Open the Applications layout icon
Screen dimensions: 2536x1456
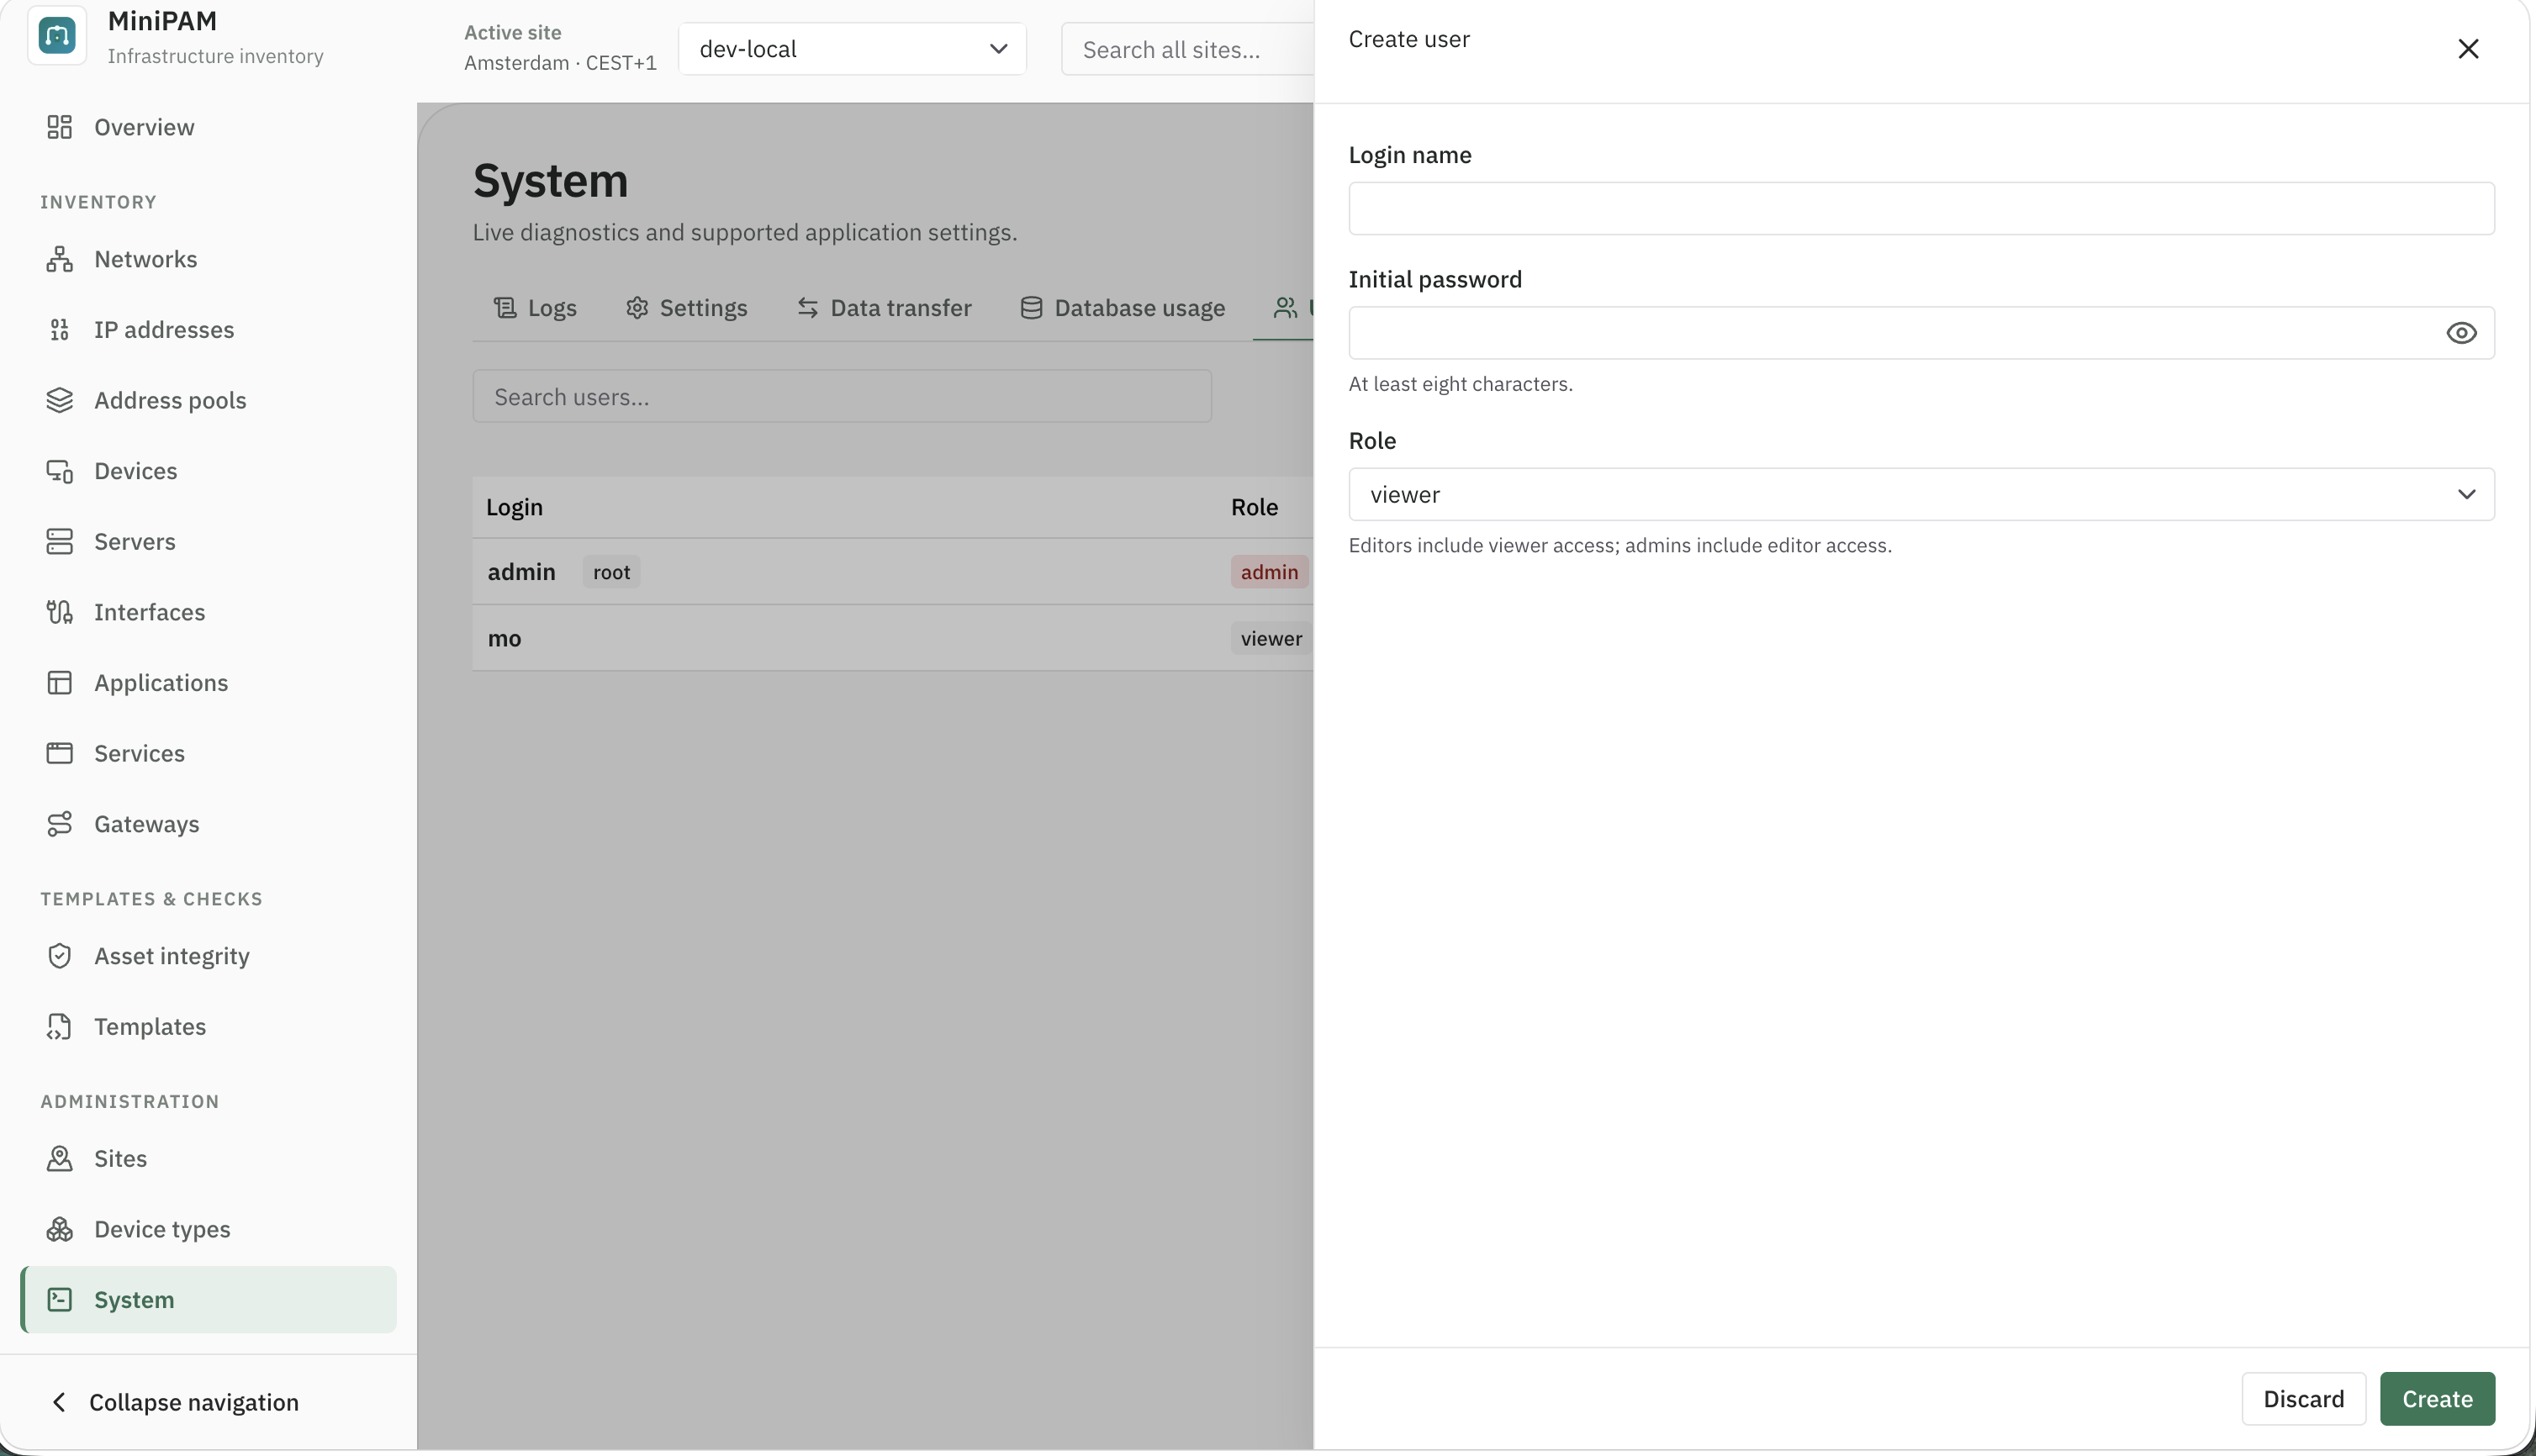coord(59,683)
